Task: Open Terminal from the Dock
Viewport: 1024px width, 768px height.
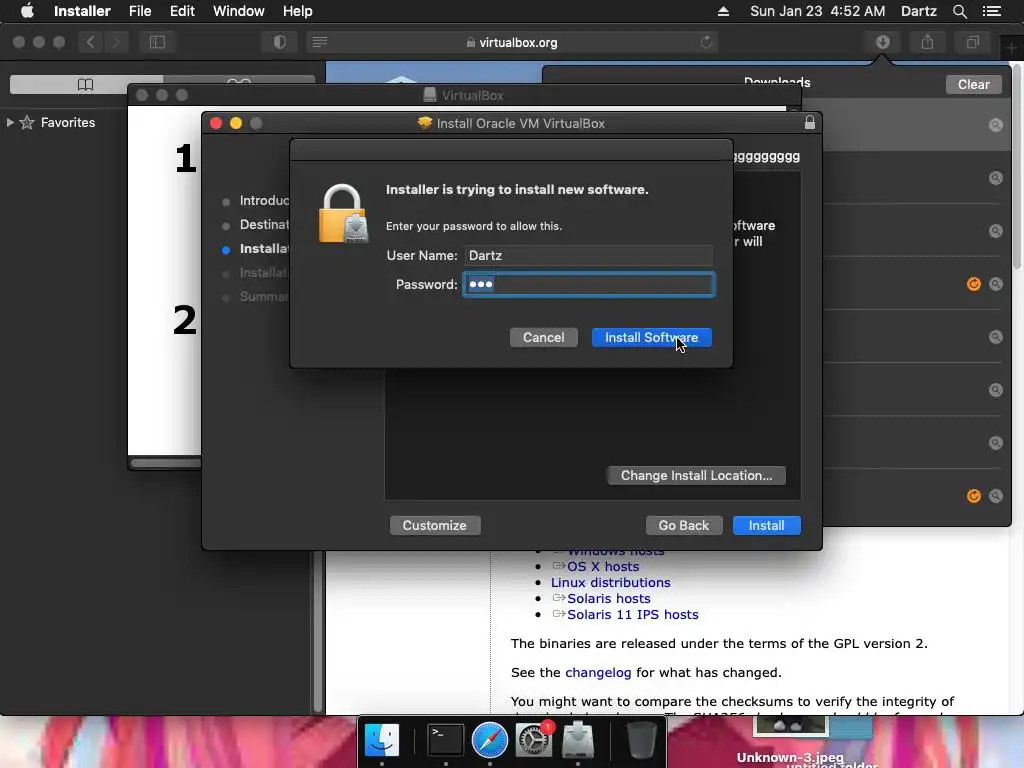Action: [445, 741]
